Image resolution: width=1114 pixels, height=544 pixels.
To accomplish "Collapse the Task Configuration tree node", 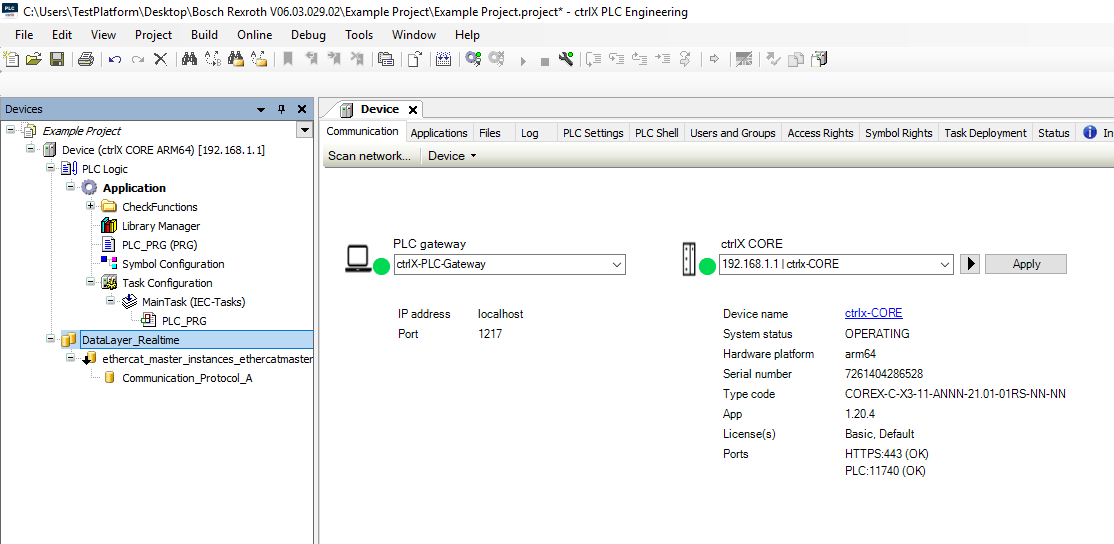I will [x=91, y=283].
